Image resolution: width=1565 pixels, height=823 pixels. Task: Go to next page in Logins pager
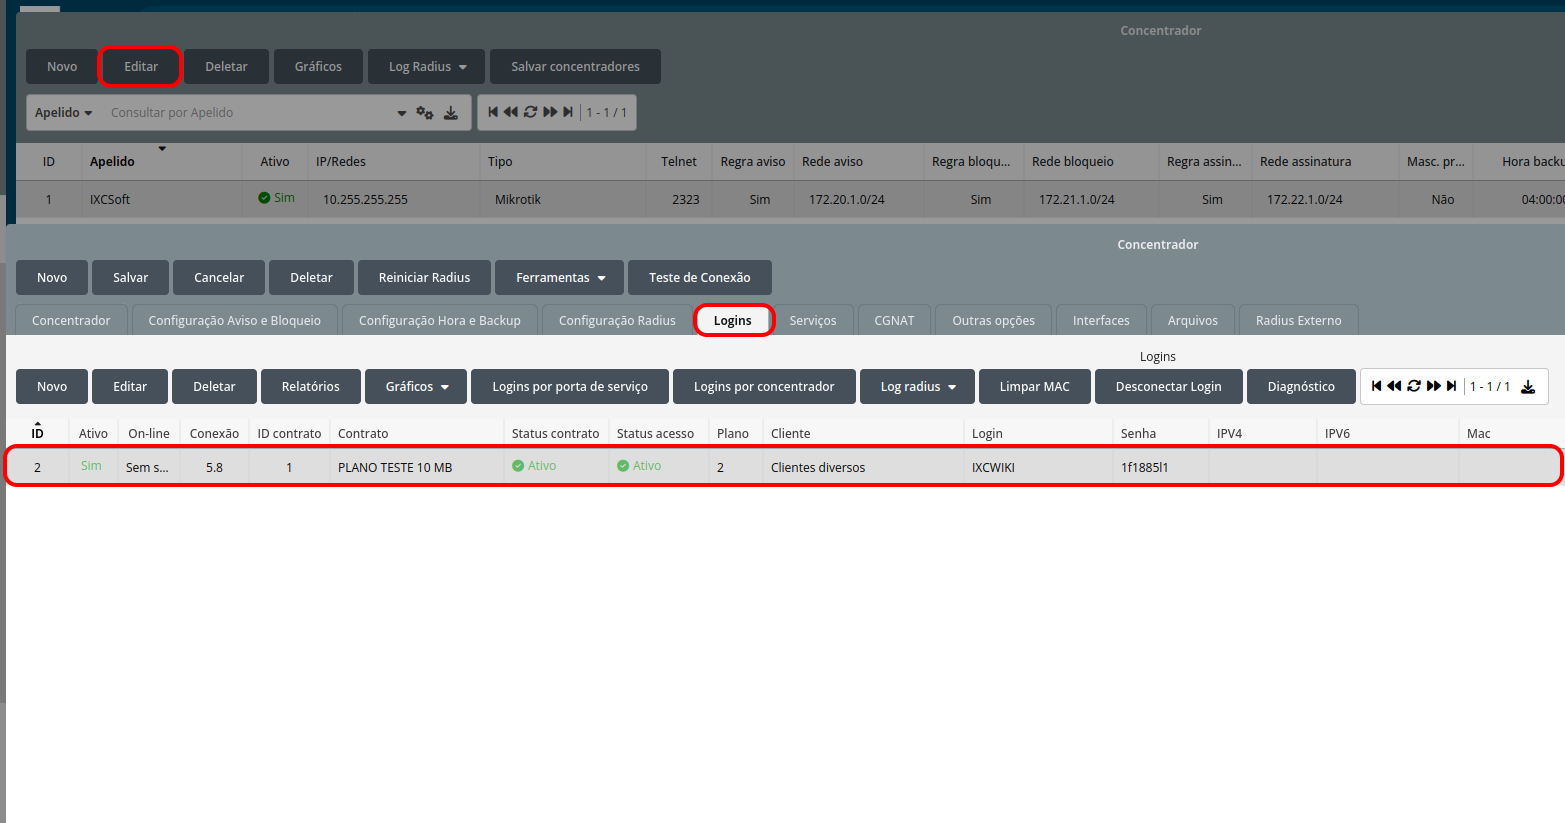click(x=1434, y=386)
